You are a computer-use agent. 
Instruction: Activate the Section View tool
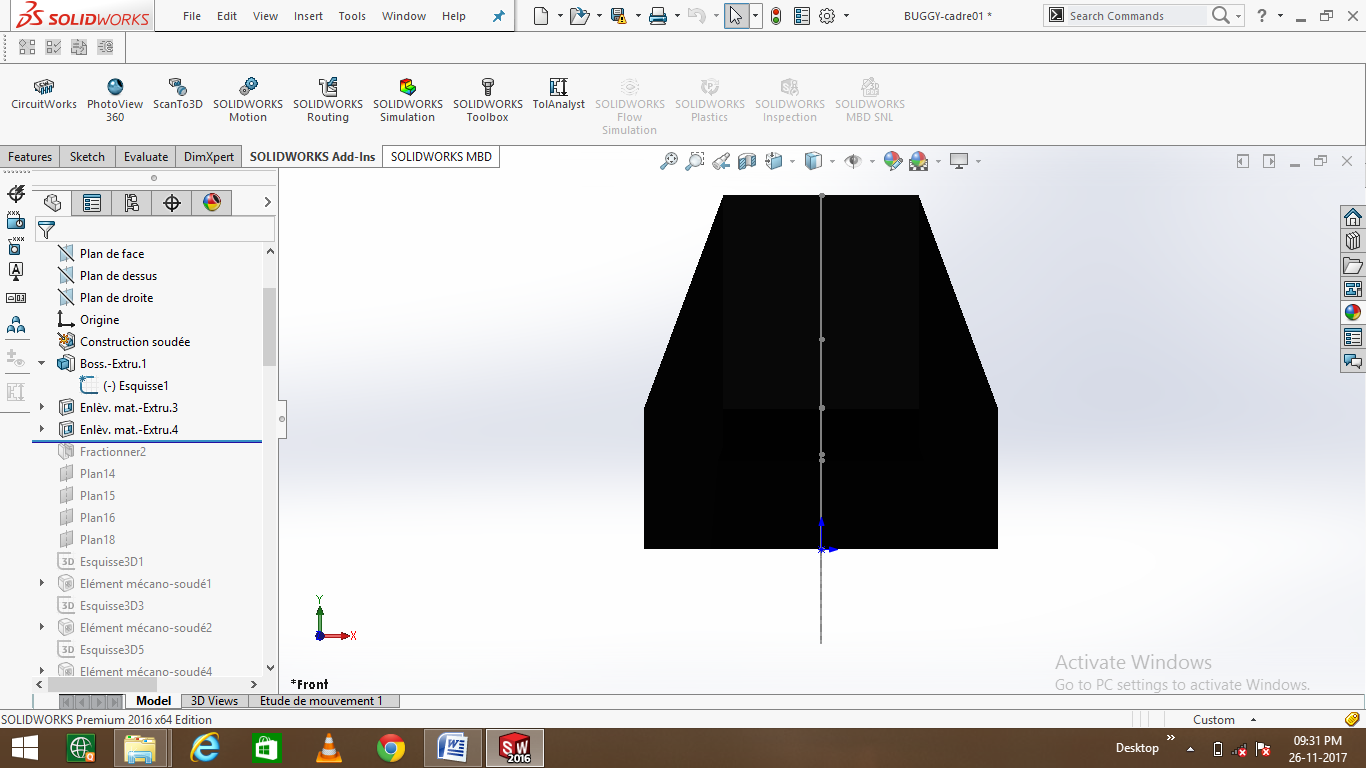point(747,161)
